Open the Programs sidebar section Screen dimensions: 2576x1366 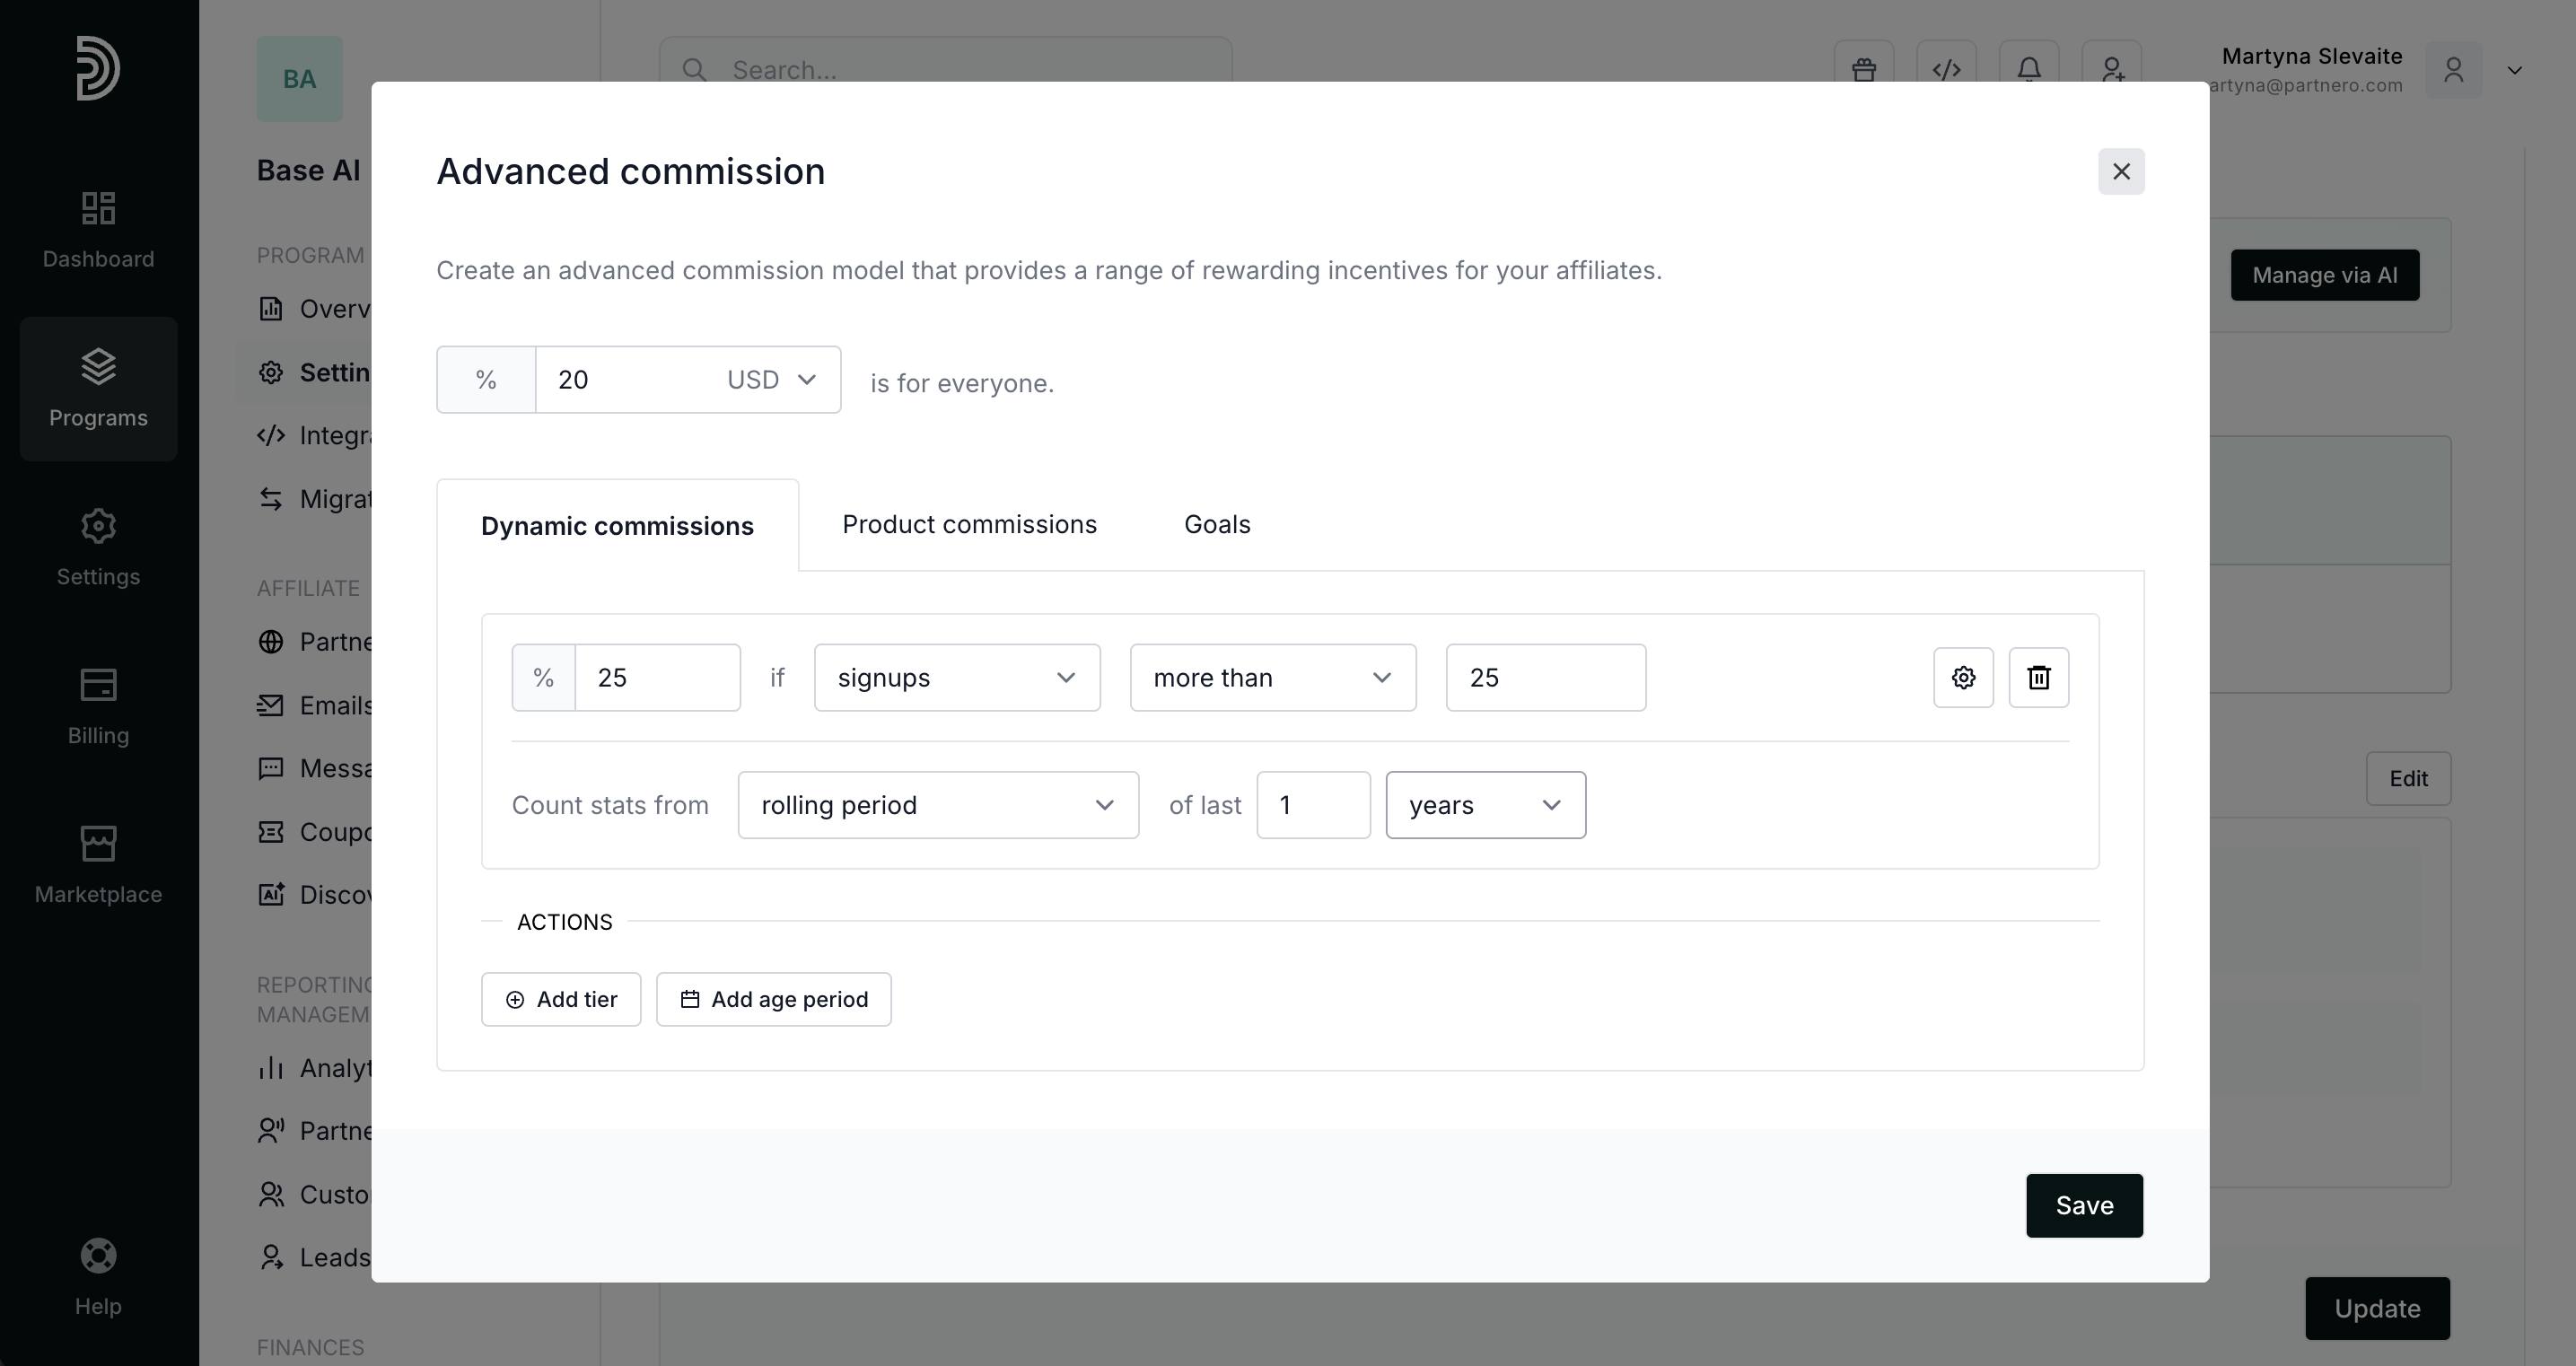pyautogui.click(x=98, y=389)
